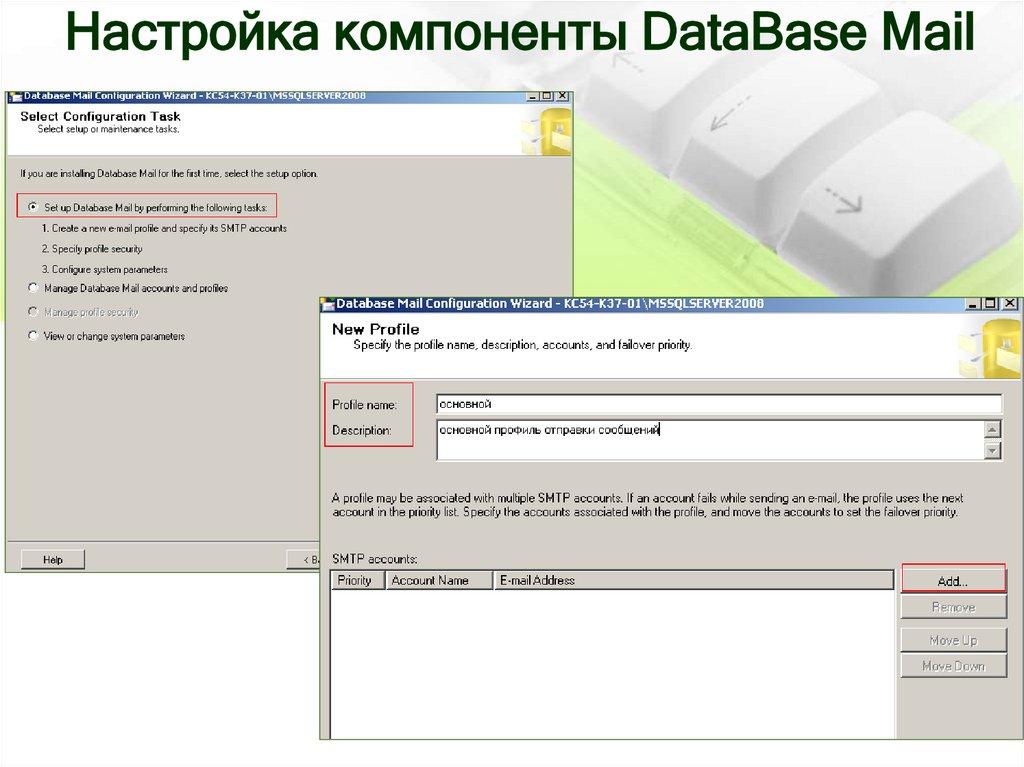Click the Priority column header
Viewport: 1024px width, 767px height.
356,580
